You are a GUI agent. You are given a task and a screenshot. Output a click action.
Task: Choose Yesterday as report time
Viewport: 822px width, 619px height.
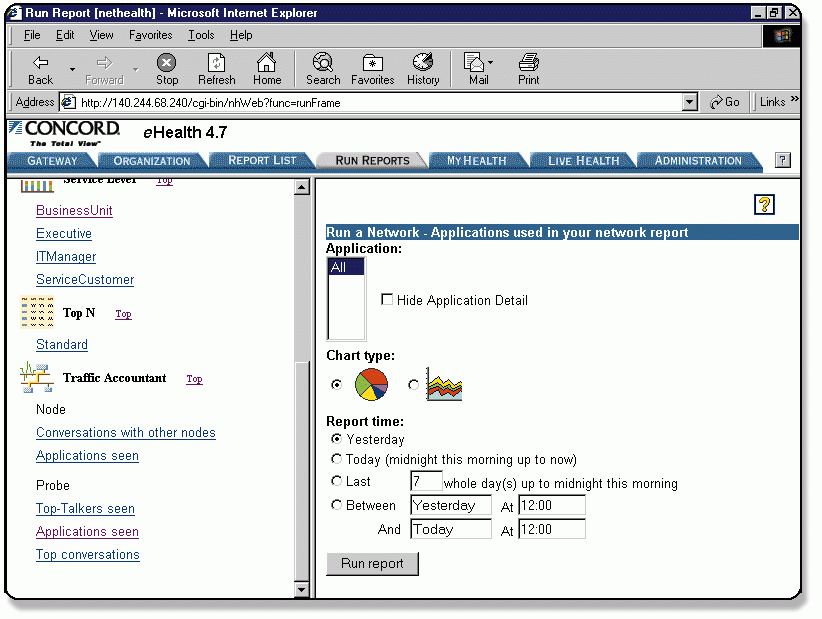tap(337, 438)
